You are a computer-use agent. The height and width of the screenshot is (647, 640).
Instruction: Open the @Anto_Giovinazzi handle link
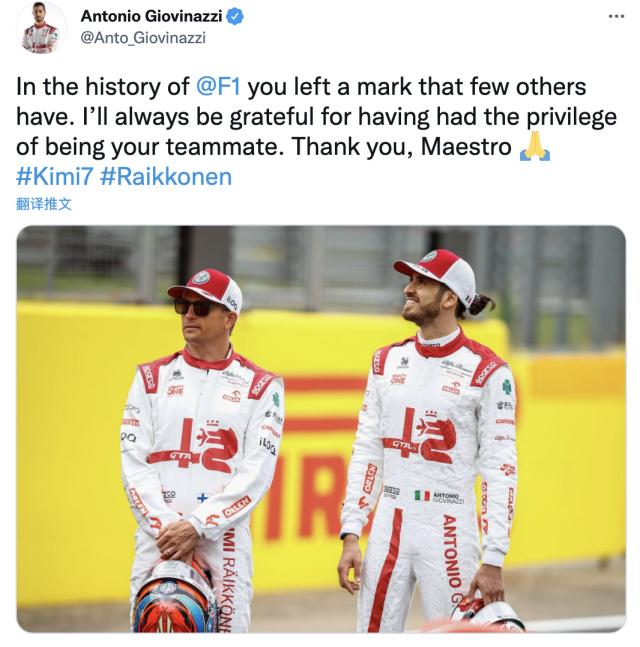coord(143,38)
